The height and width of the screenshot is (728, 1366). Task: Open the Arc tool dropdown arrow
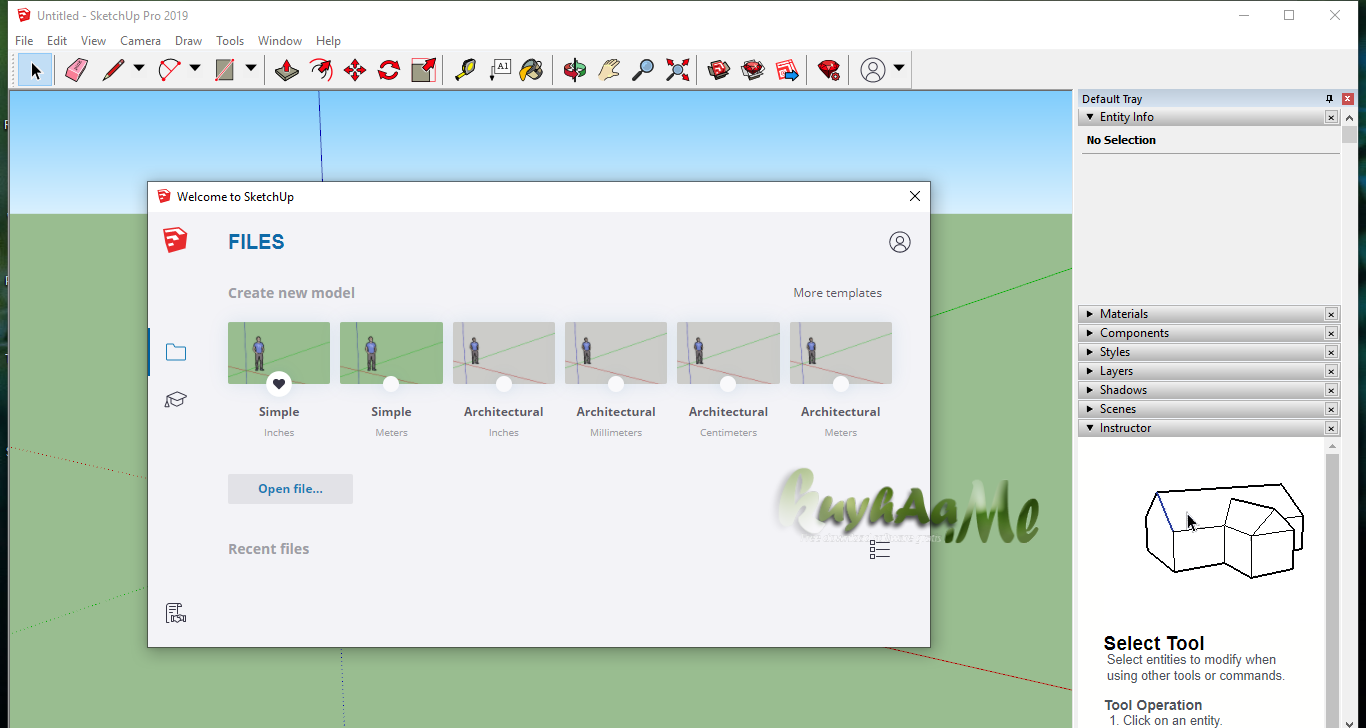[x=195, y=69]
